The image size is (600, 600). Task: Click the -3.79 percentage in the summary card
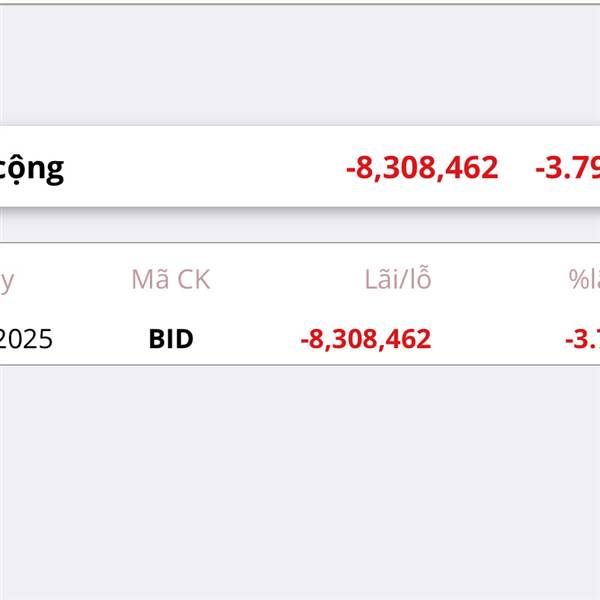coord(567,167)
